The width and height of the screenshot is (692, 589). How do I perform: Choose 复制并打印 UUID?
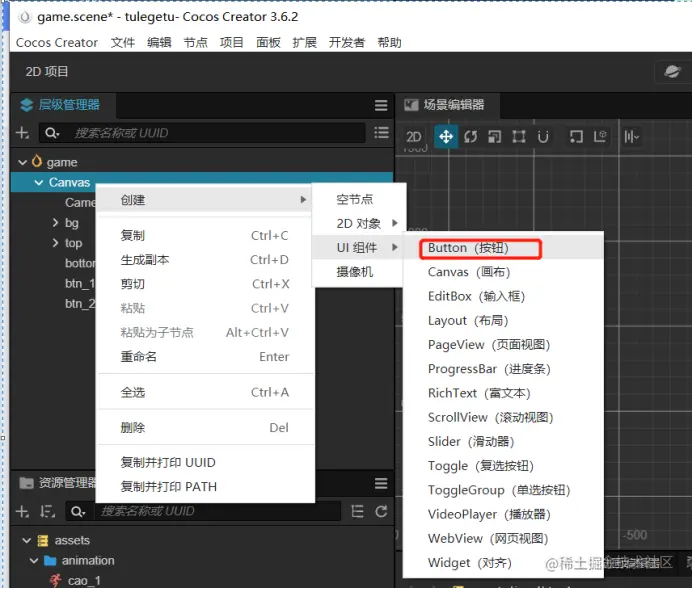coord(205,462)
